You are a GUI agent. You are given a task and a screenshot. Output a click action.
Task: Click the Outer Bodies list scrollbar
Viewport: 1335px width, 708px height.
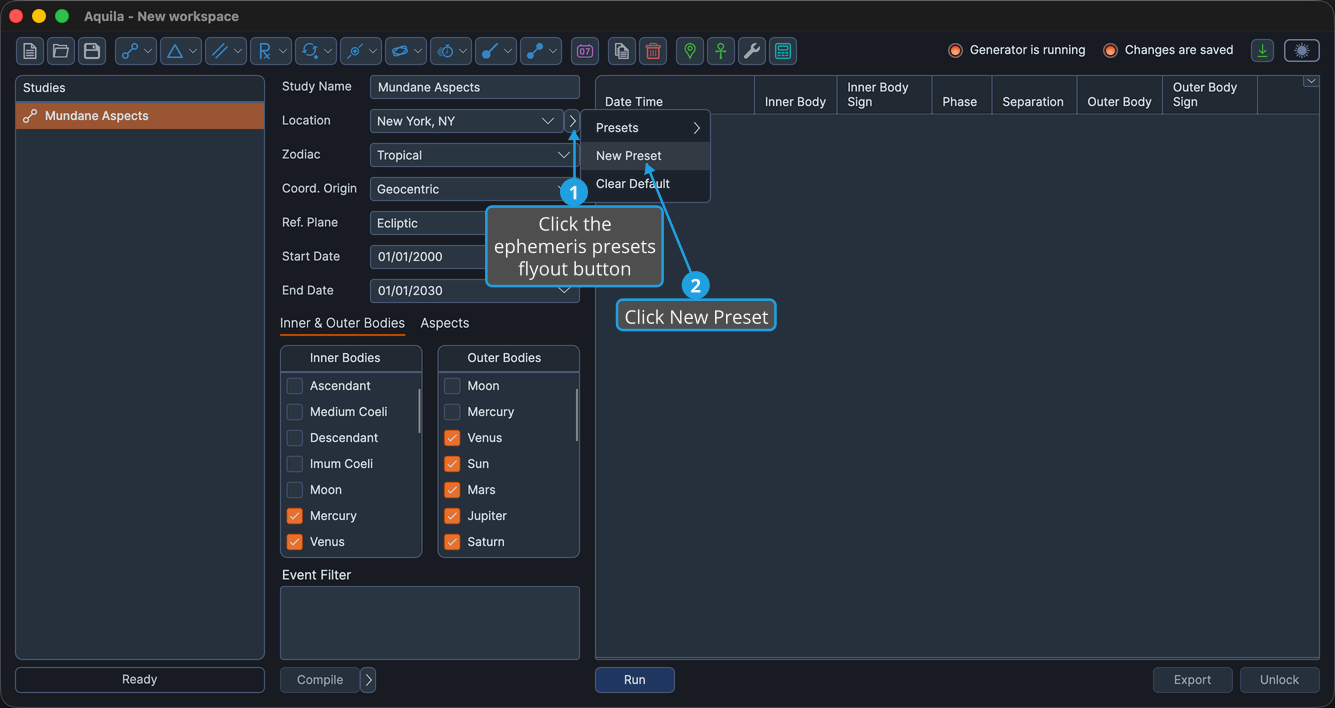[577, 414]
